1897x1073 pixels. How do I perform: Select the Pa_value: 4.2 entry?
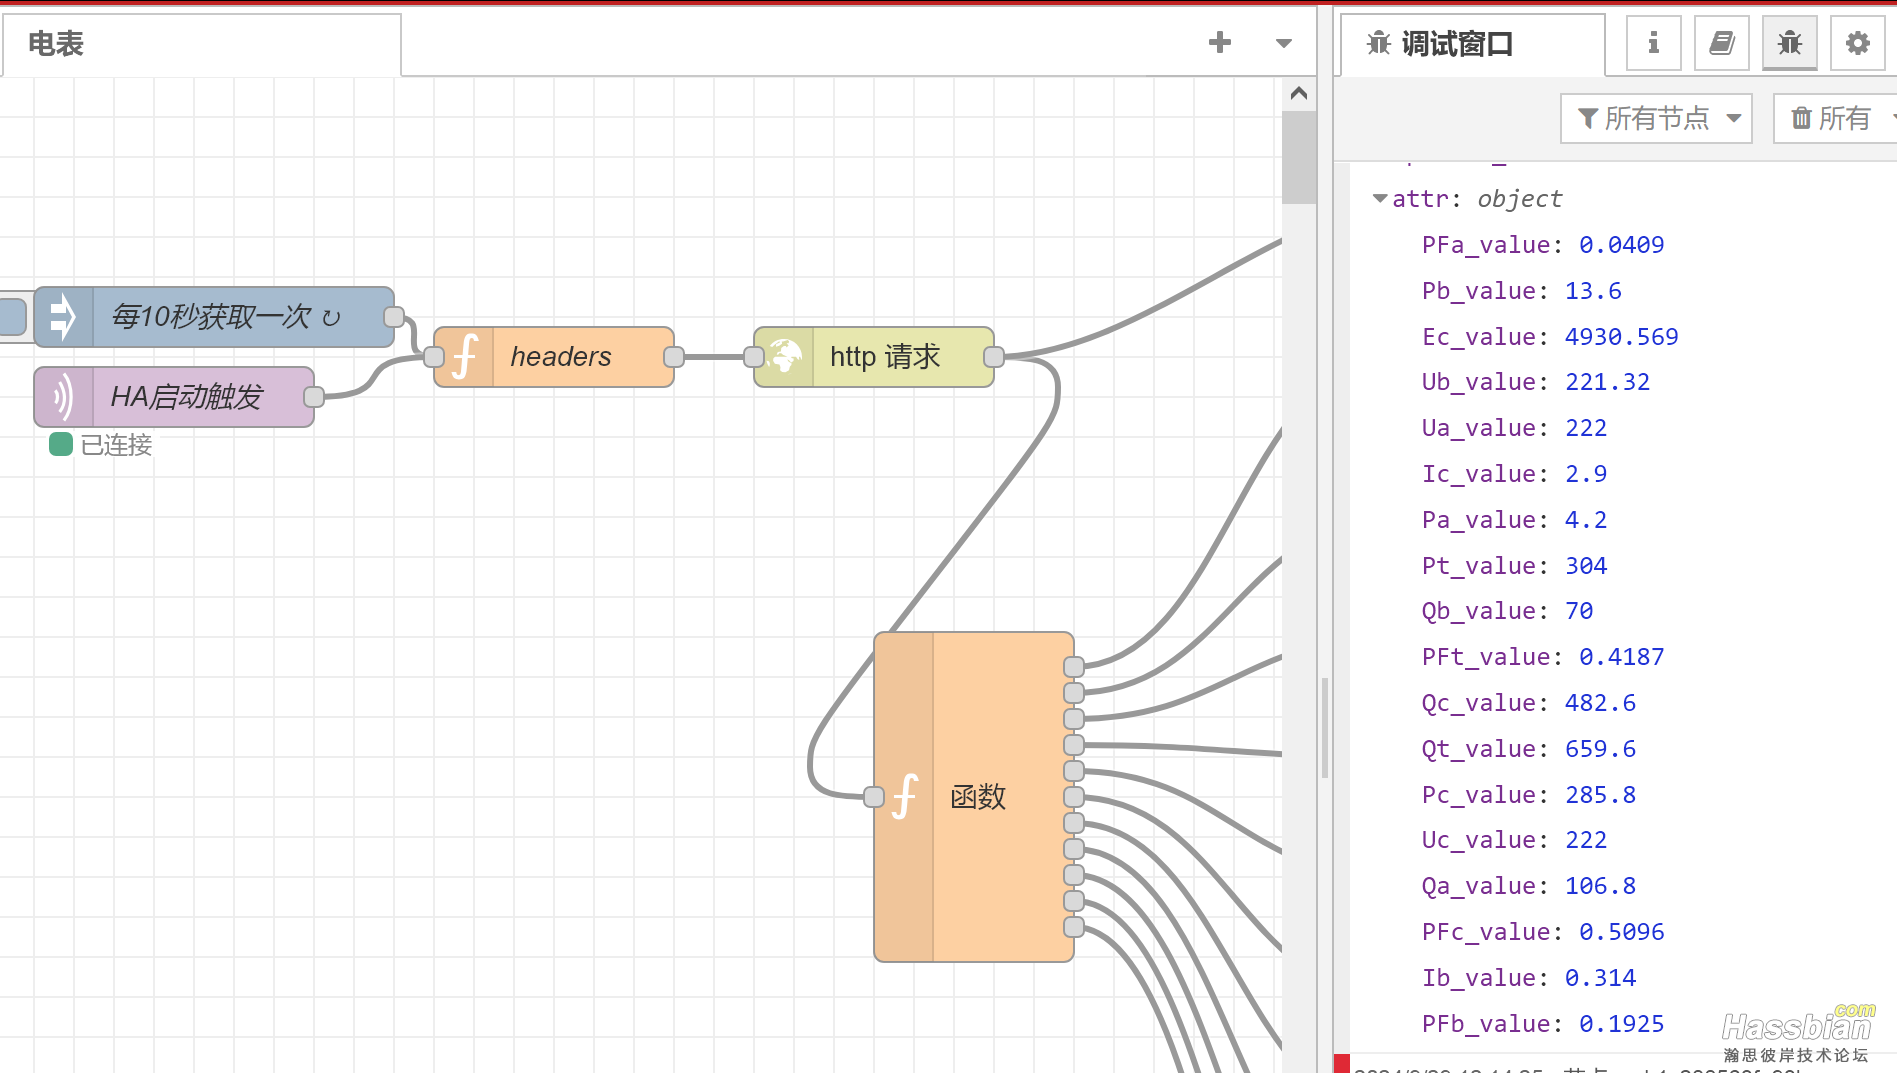tap(1514, 520)
